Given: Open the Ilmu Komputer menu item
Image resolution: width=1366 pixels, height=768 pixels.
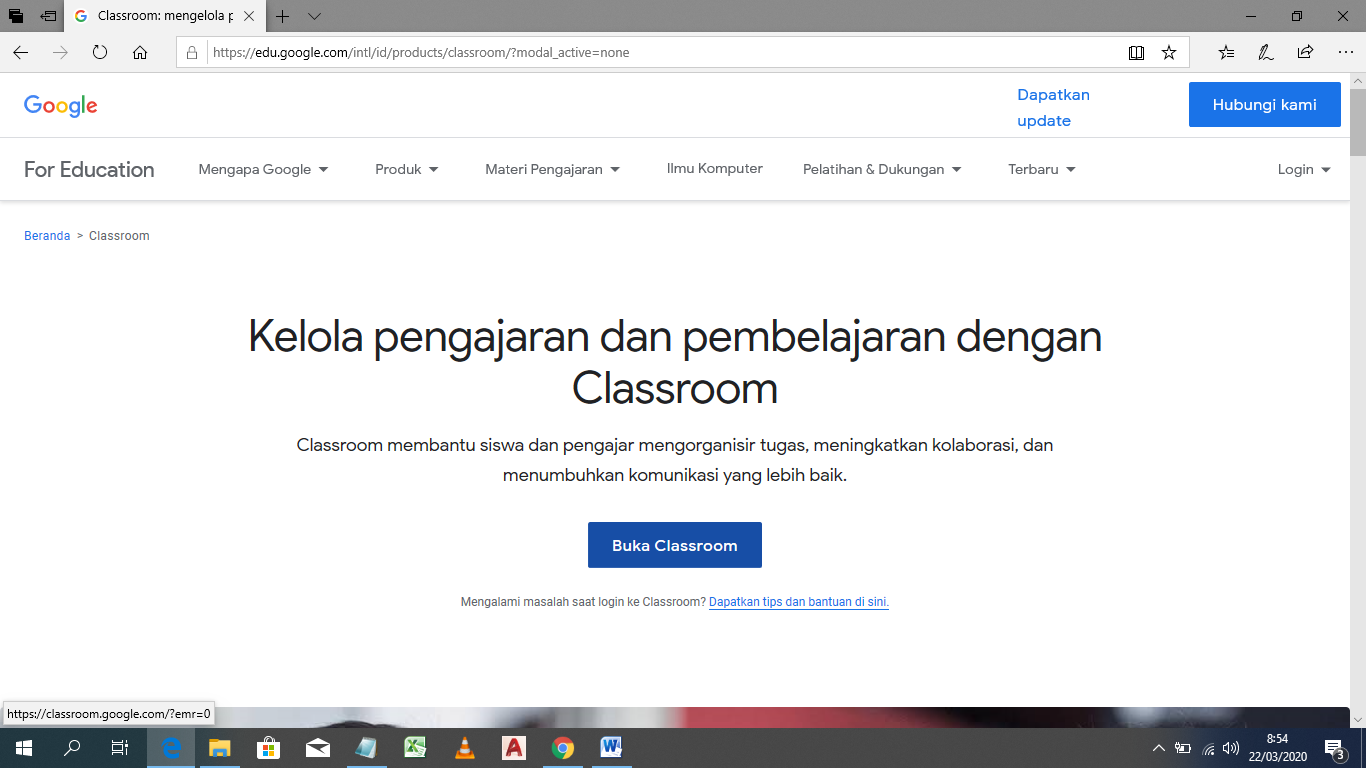Looking at the screenshot, I should click(x=715, y=169).
